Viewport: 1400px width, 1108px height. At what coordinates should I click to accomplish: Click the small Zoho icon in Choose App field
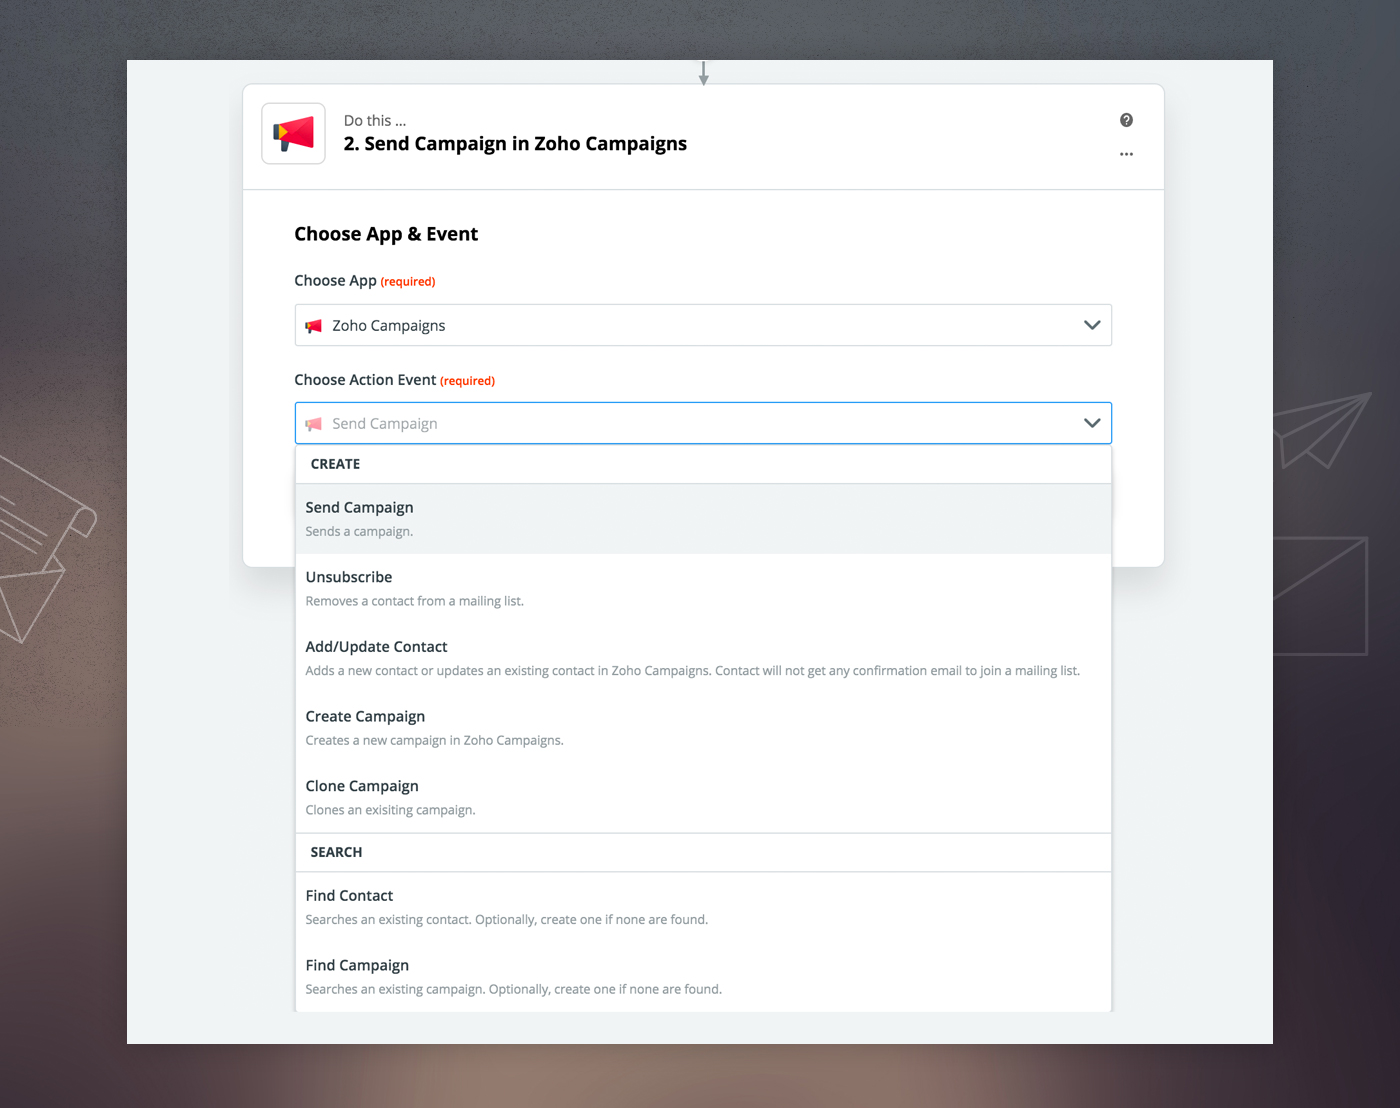coord(314,326)
